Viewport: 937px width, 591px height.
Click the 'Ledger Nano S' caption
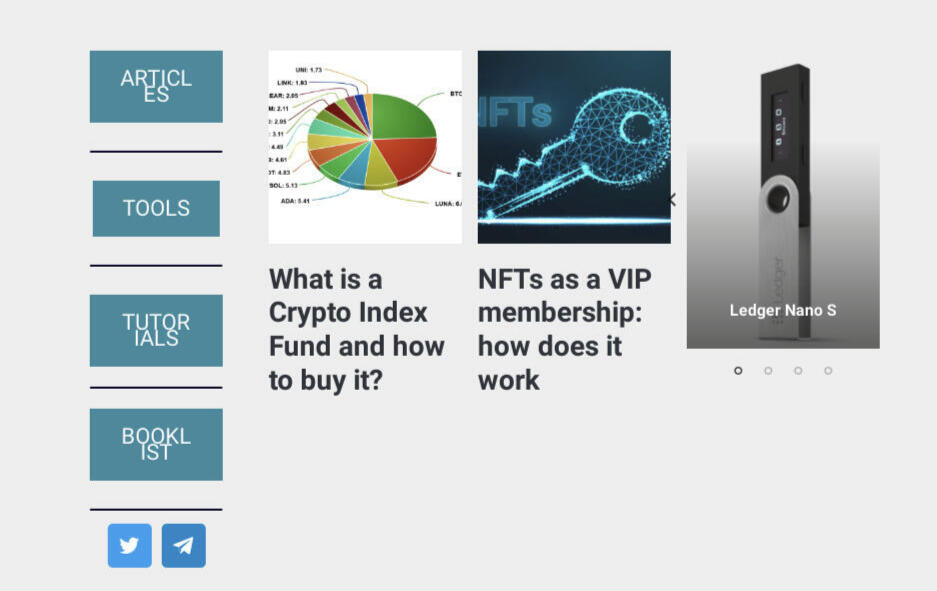click(x=783, y=310)
